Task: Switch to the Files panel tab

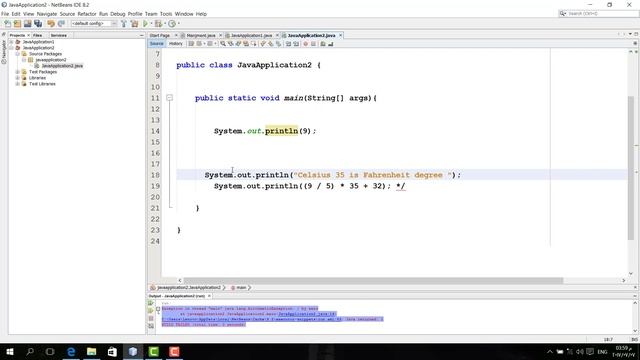Action: coord(38,36)
